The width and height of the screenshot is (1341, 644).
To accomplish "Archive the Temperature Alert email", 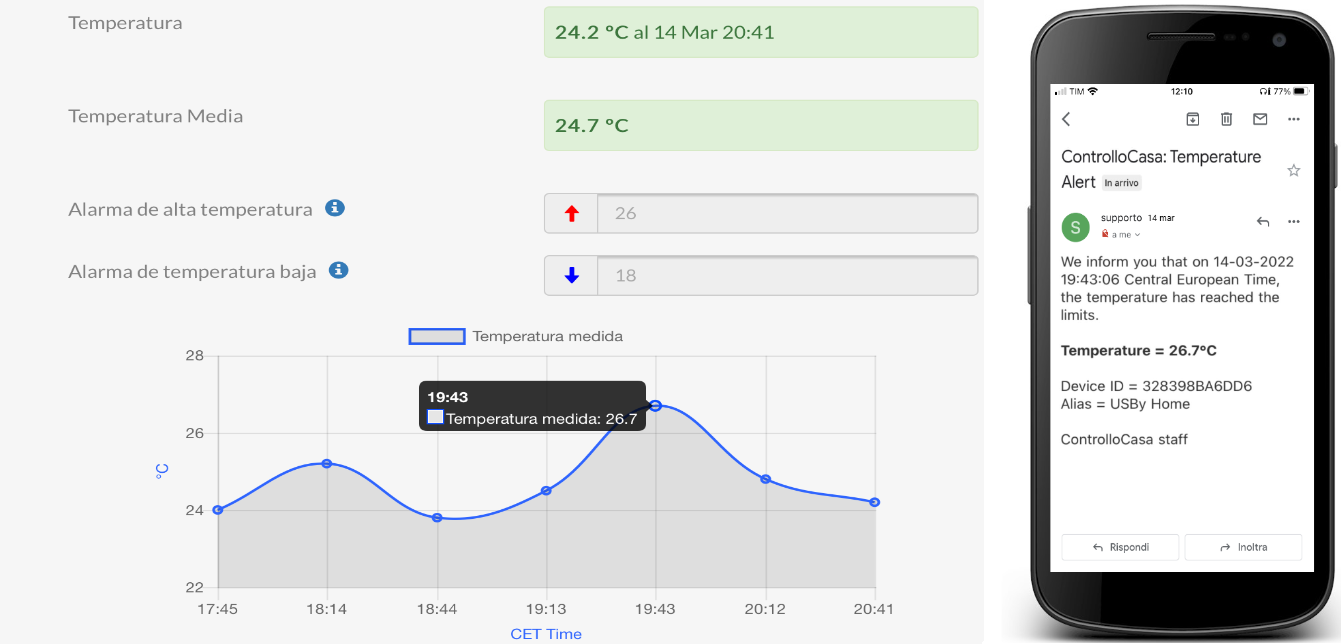I will pos(1193,119).
